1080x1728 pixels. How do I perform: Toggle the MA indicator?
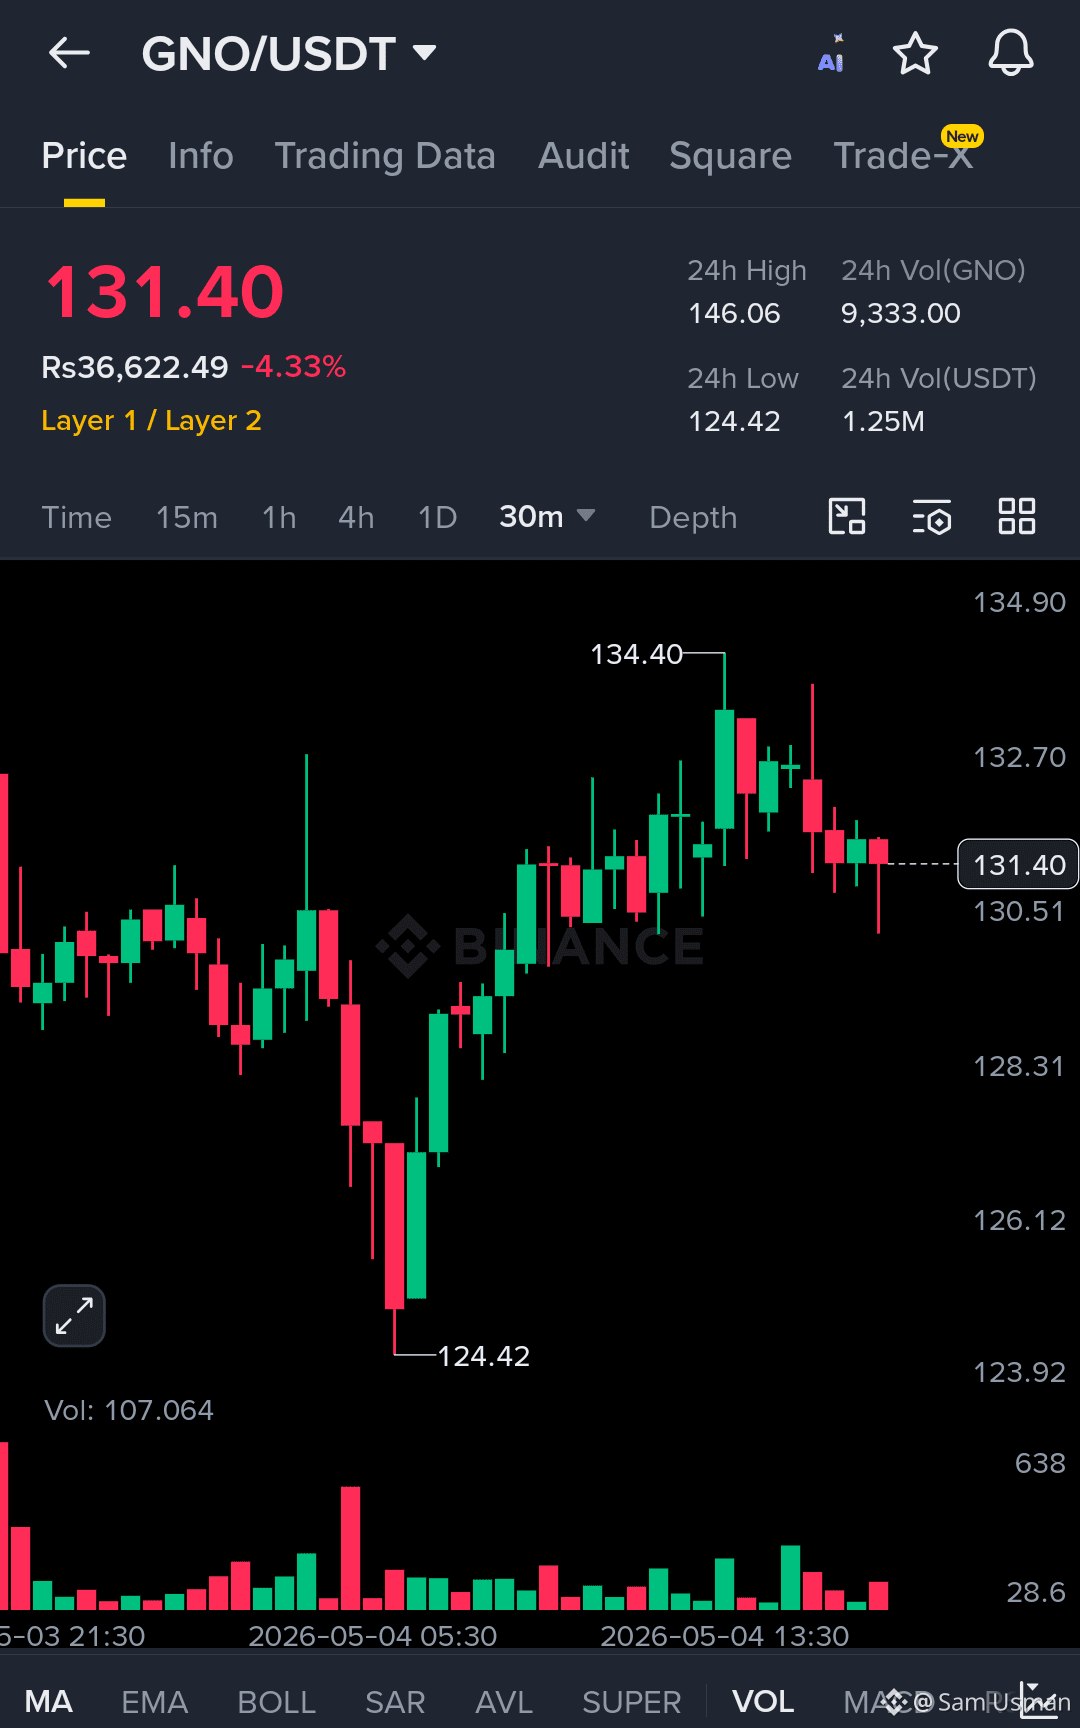pos(49,1701)
